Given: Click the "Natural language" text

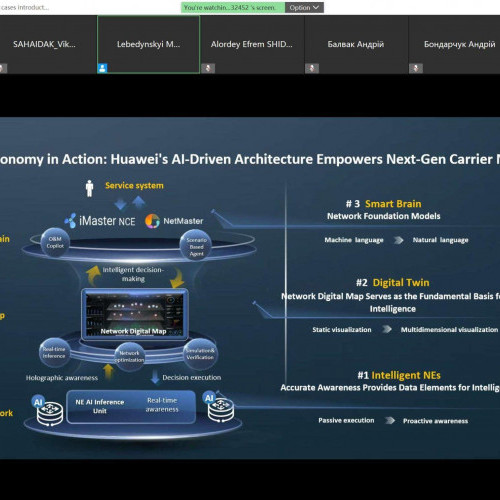Looking at the screenshot, I should point(440,240).
